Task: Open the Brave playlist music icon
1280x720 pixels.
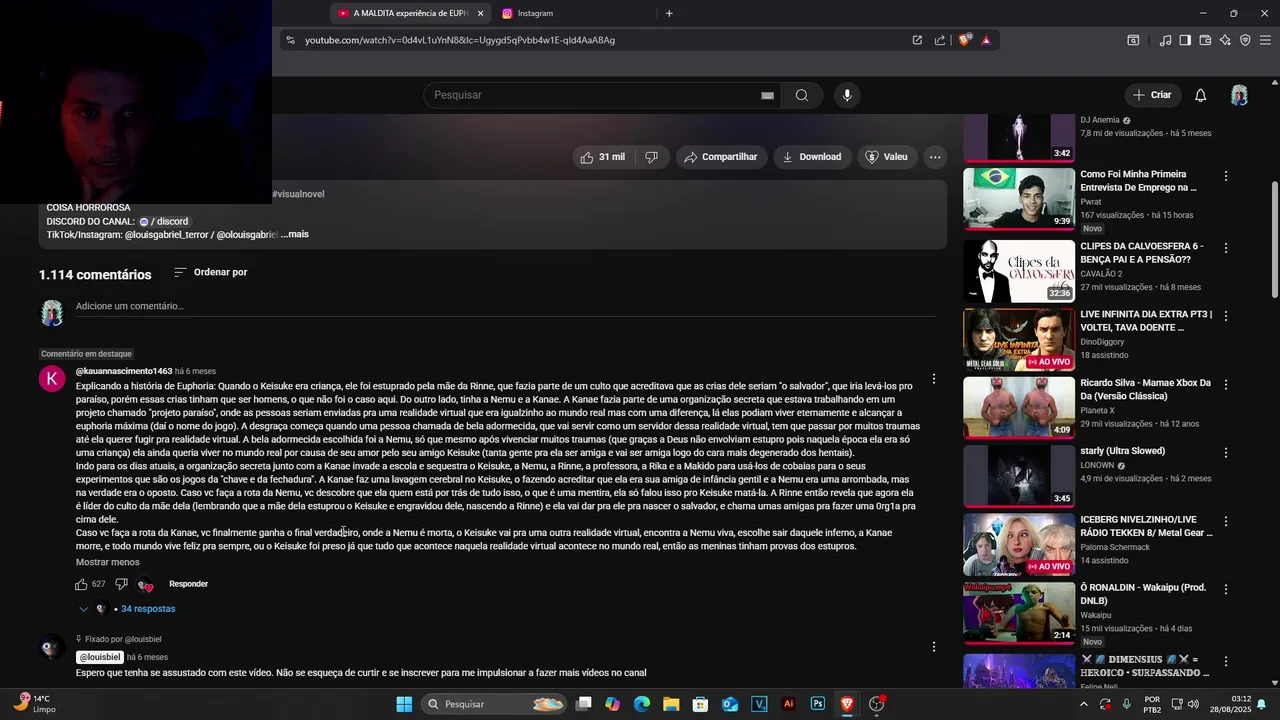Action: click(1165, 40)
